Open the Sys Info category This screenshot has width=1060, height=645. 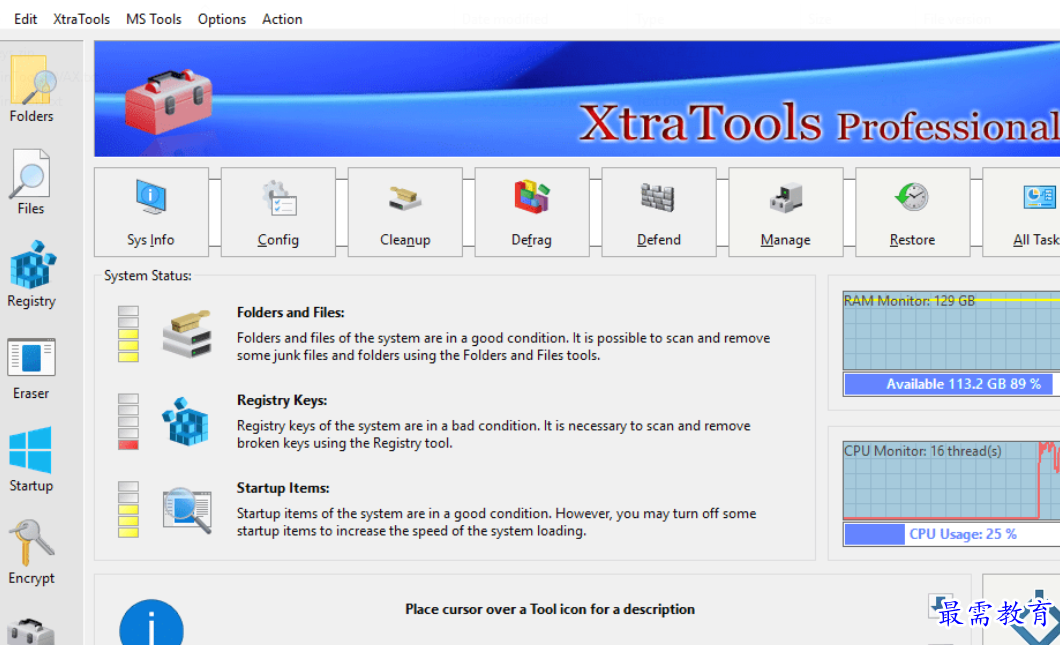point(151,212)
